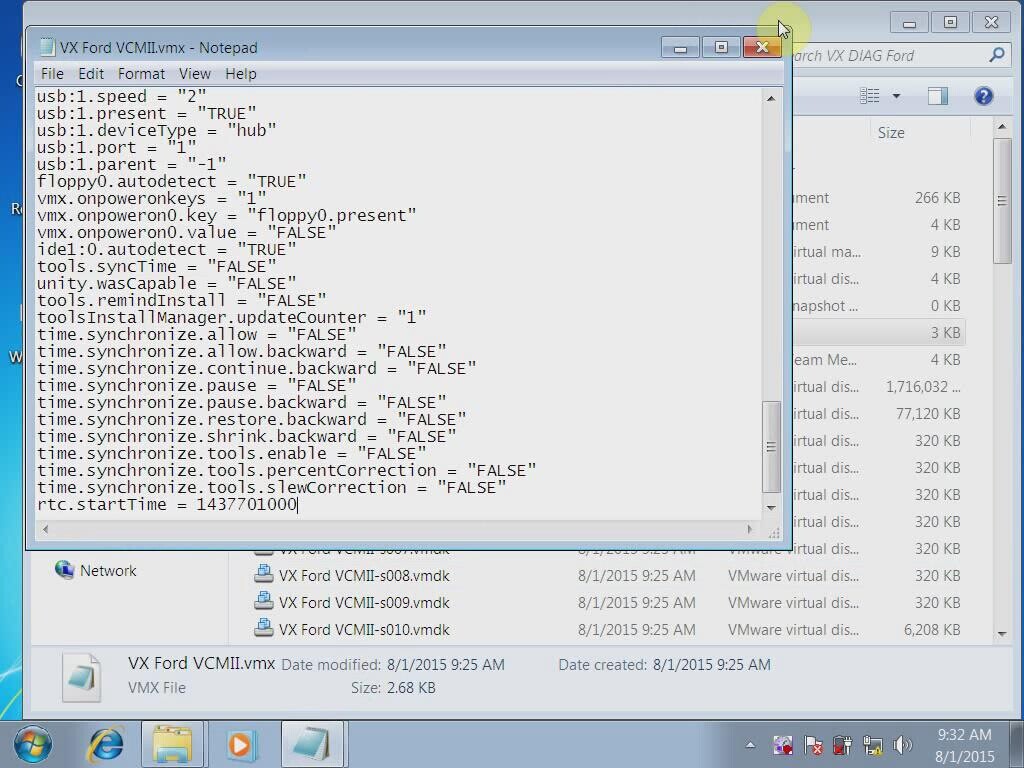
Task: Sort by Size column header
Action: coord(891,133)
